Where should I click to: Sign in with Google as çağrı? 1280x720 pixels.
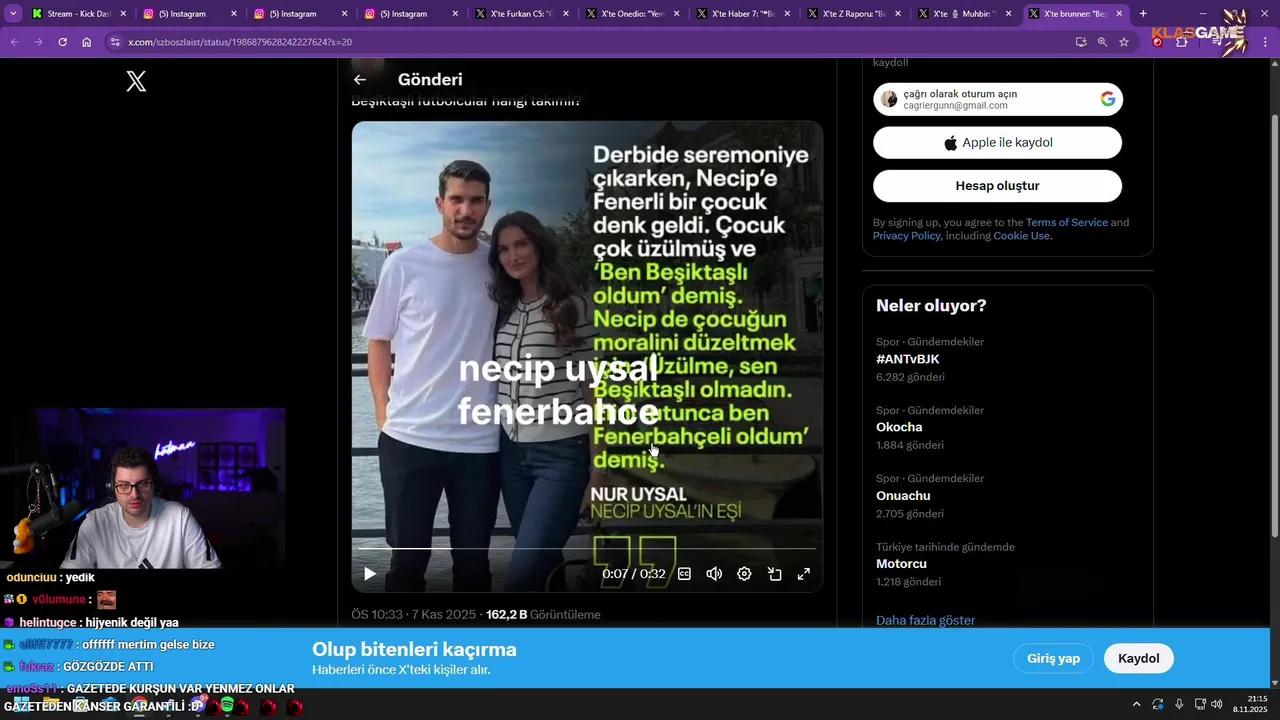(x=998, y=99)
